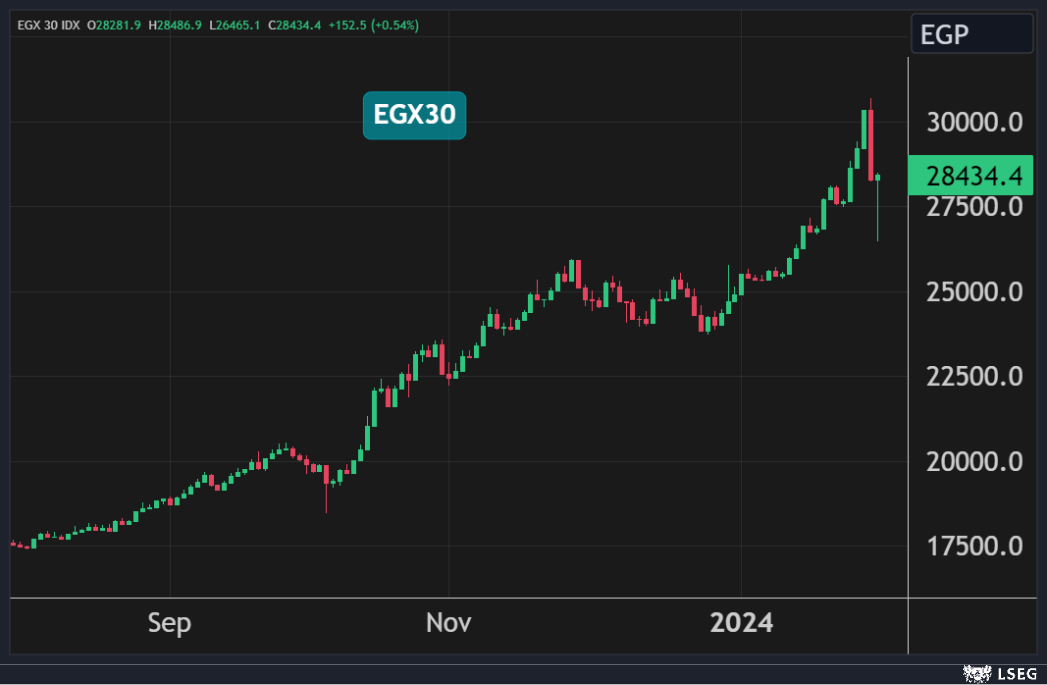The width and height of the screenshot is (1047, 685).
Task: Click the Sep label on time axis
Action: point(169,623)
